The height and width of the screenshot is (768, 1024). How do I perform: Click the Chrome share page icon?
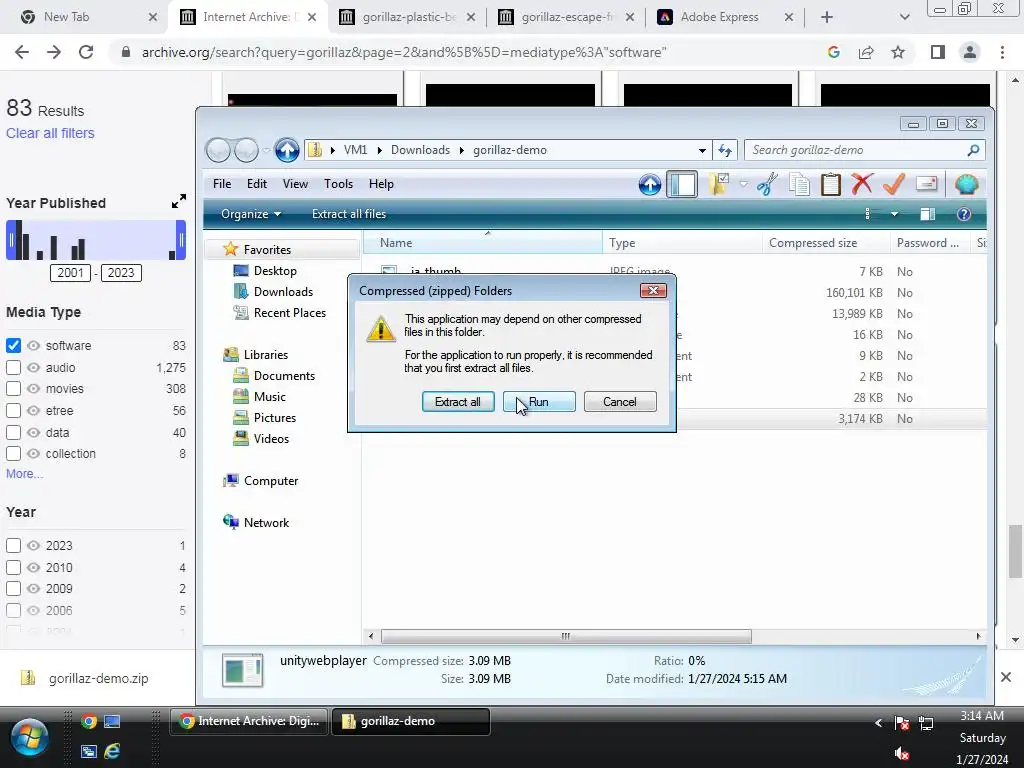[x=866, y=52]
